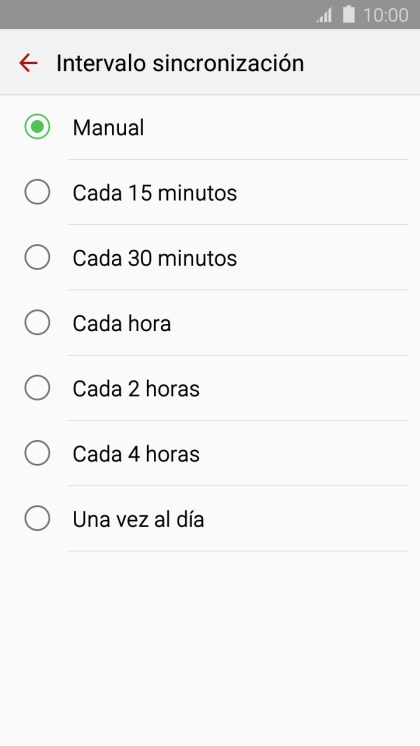Check the Cada 4 horas radio circle
The image size is (420, 746).
37,453
